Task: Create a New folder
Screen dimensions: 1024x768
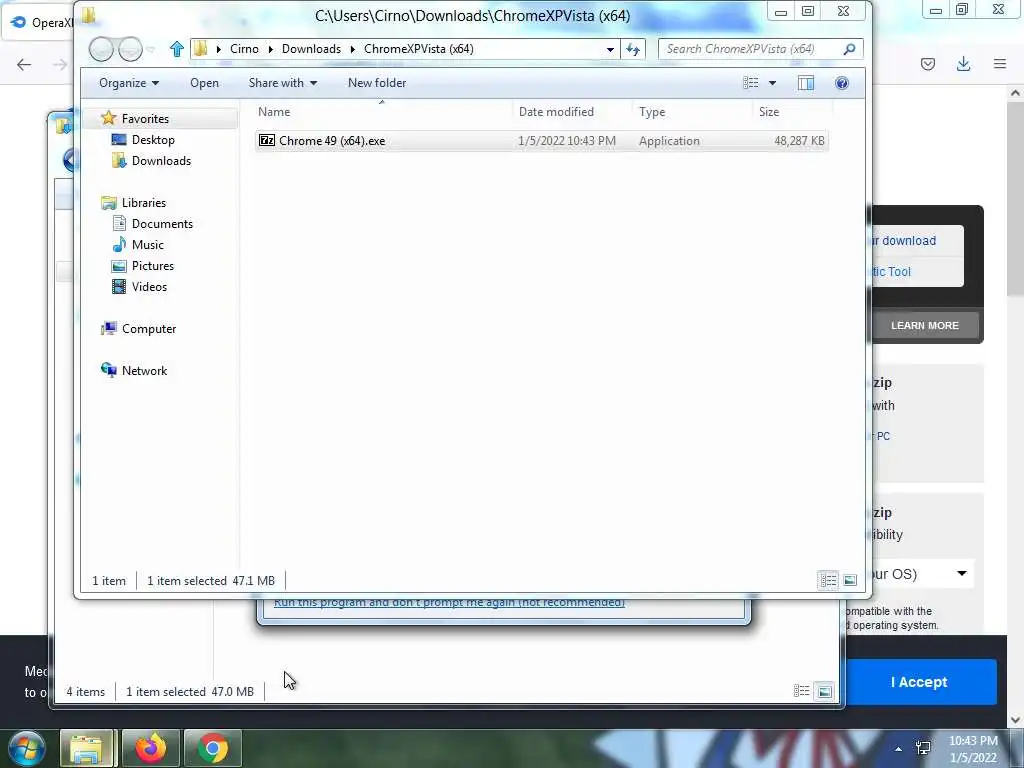Action: (x=377, y=83)
